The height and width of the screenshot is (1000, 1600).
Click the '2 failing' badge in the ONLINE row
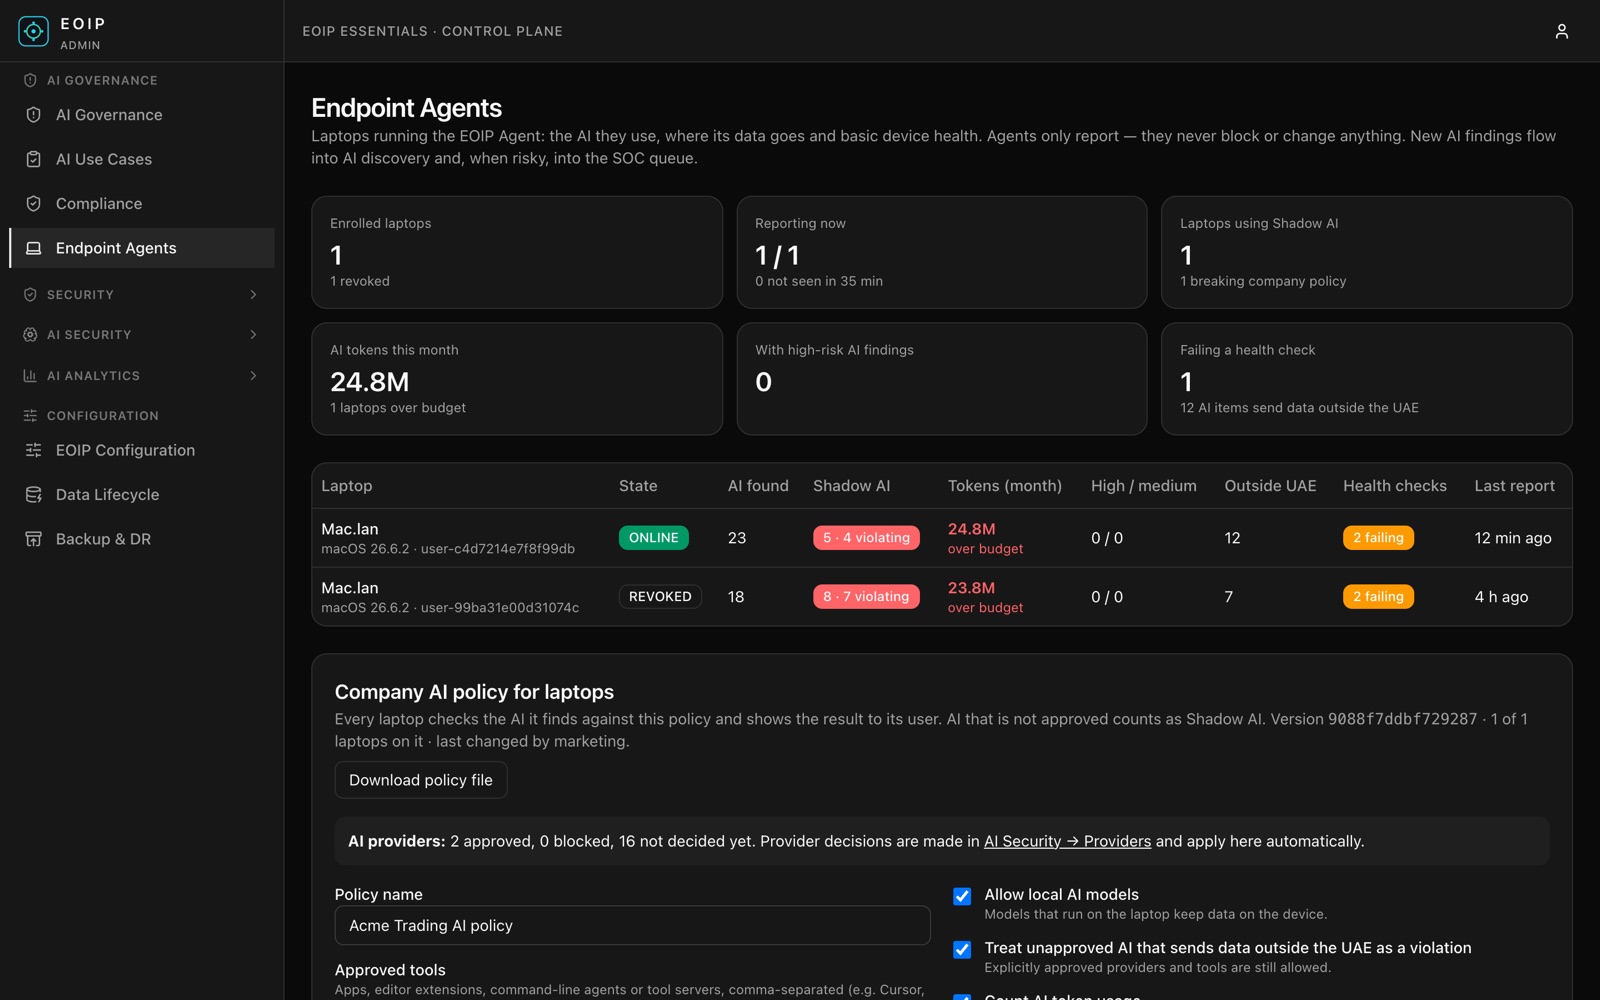[x=1378, y=538]
